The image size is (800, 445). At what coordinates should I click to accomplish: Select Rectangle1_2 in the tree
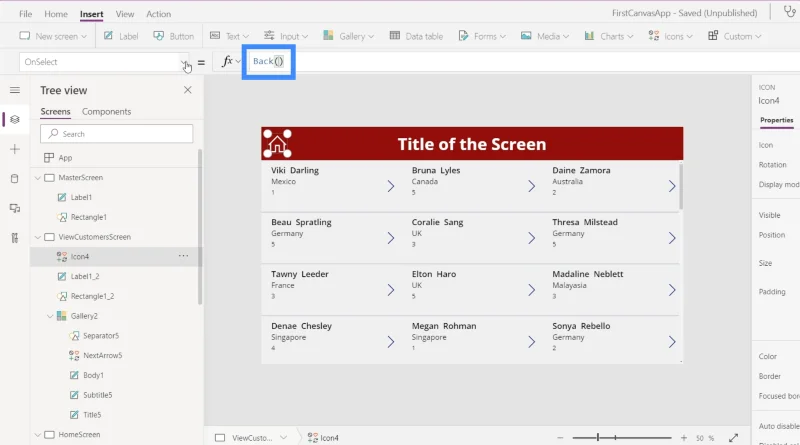(x=92, y=296)
